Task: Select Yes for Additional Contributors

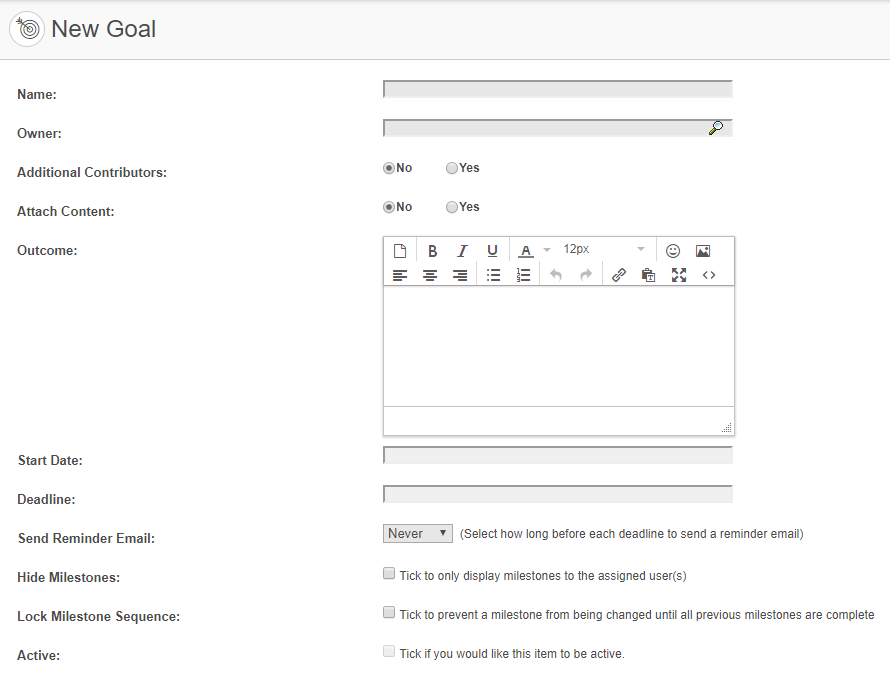Action: pyautogui.click(x=452, y=168)
